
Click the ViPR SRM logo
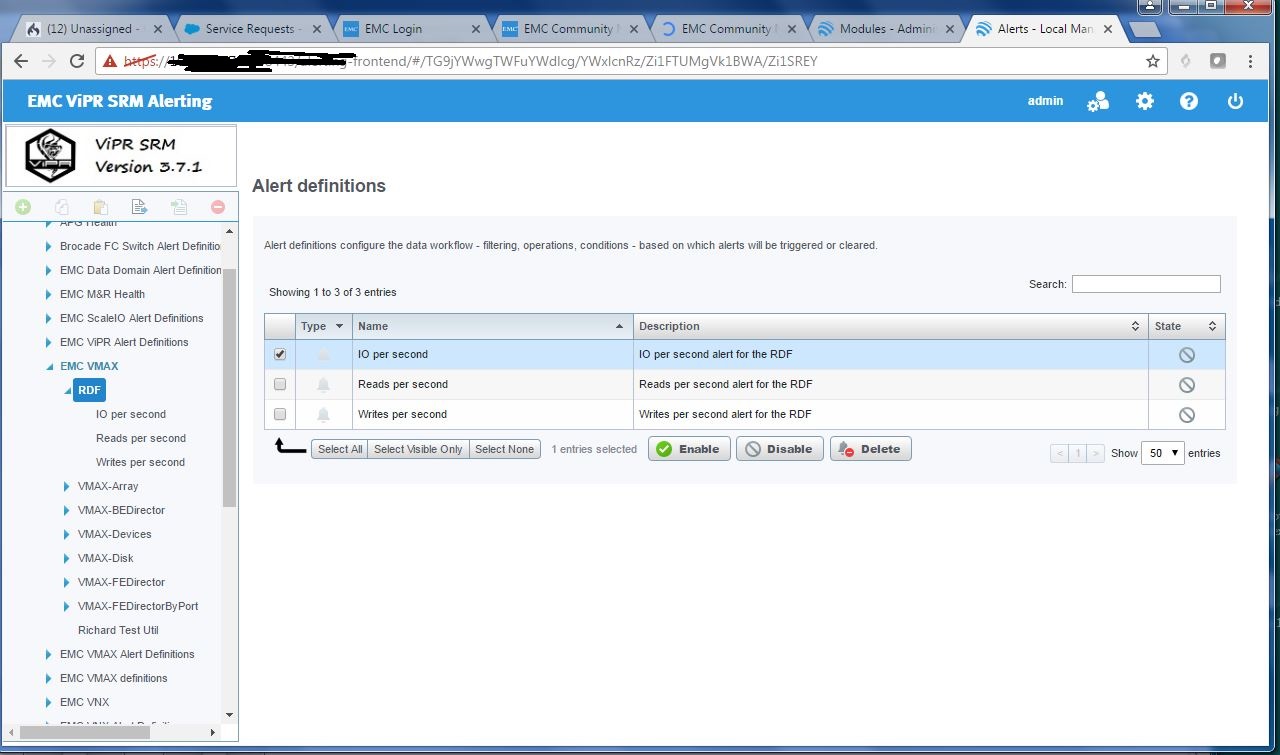point(51,156)
